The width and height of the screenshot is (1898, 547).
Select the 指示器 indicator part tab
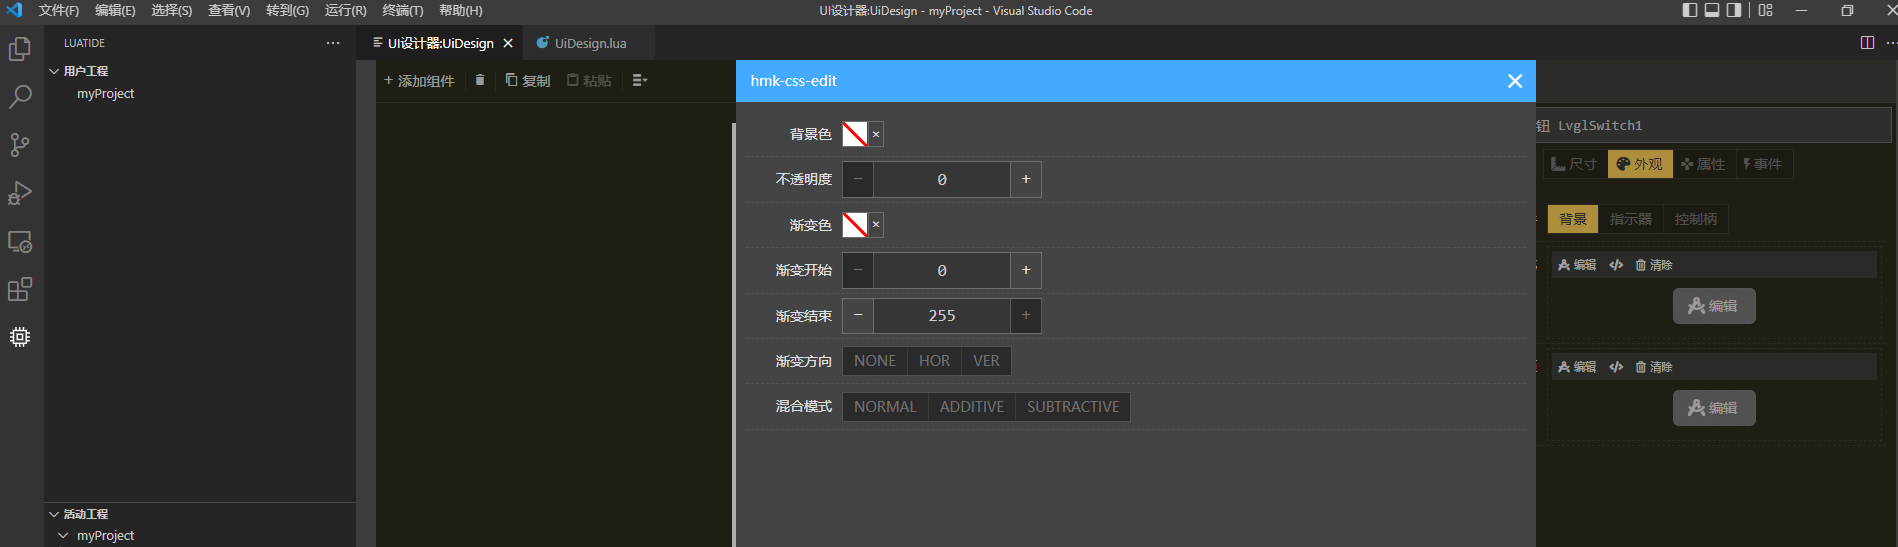coord(1631,219)
